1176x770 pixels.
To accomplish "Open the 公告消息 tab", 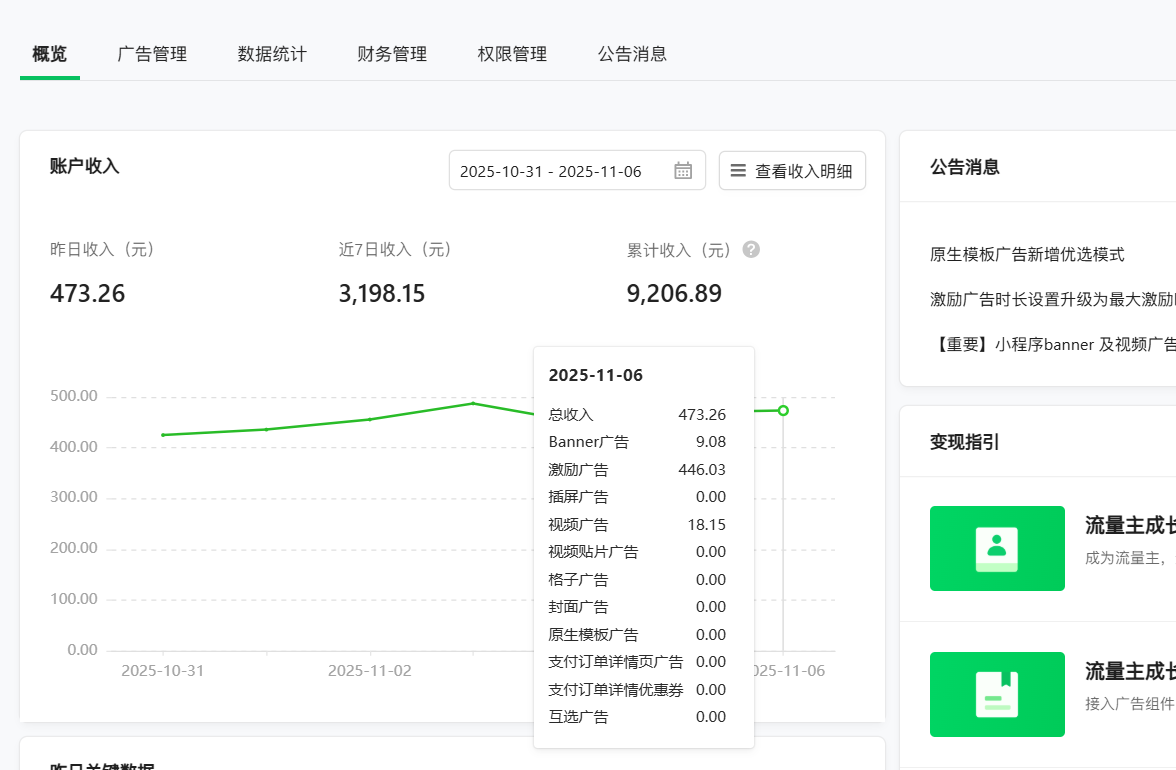I will [632, 54].
